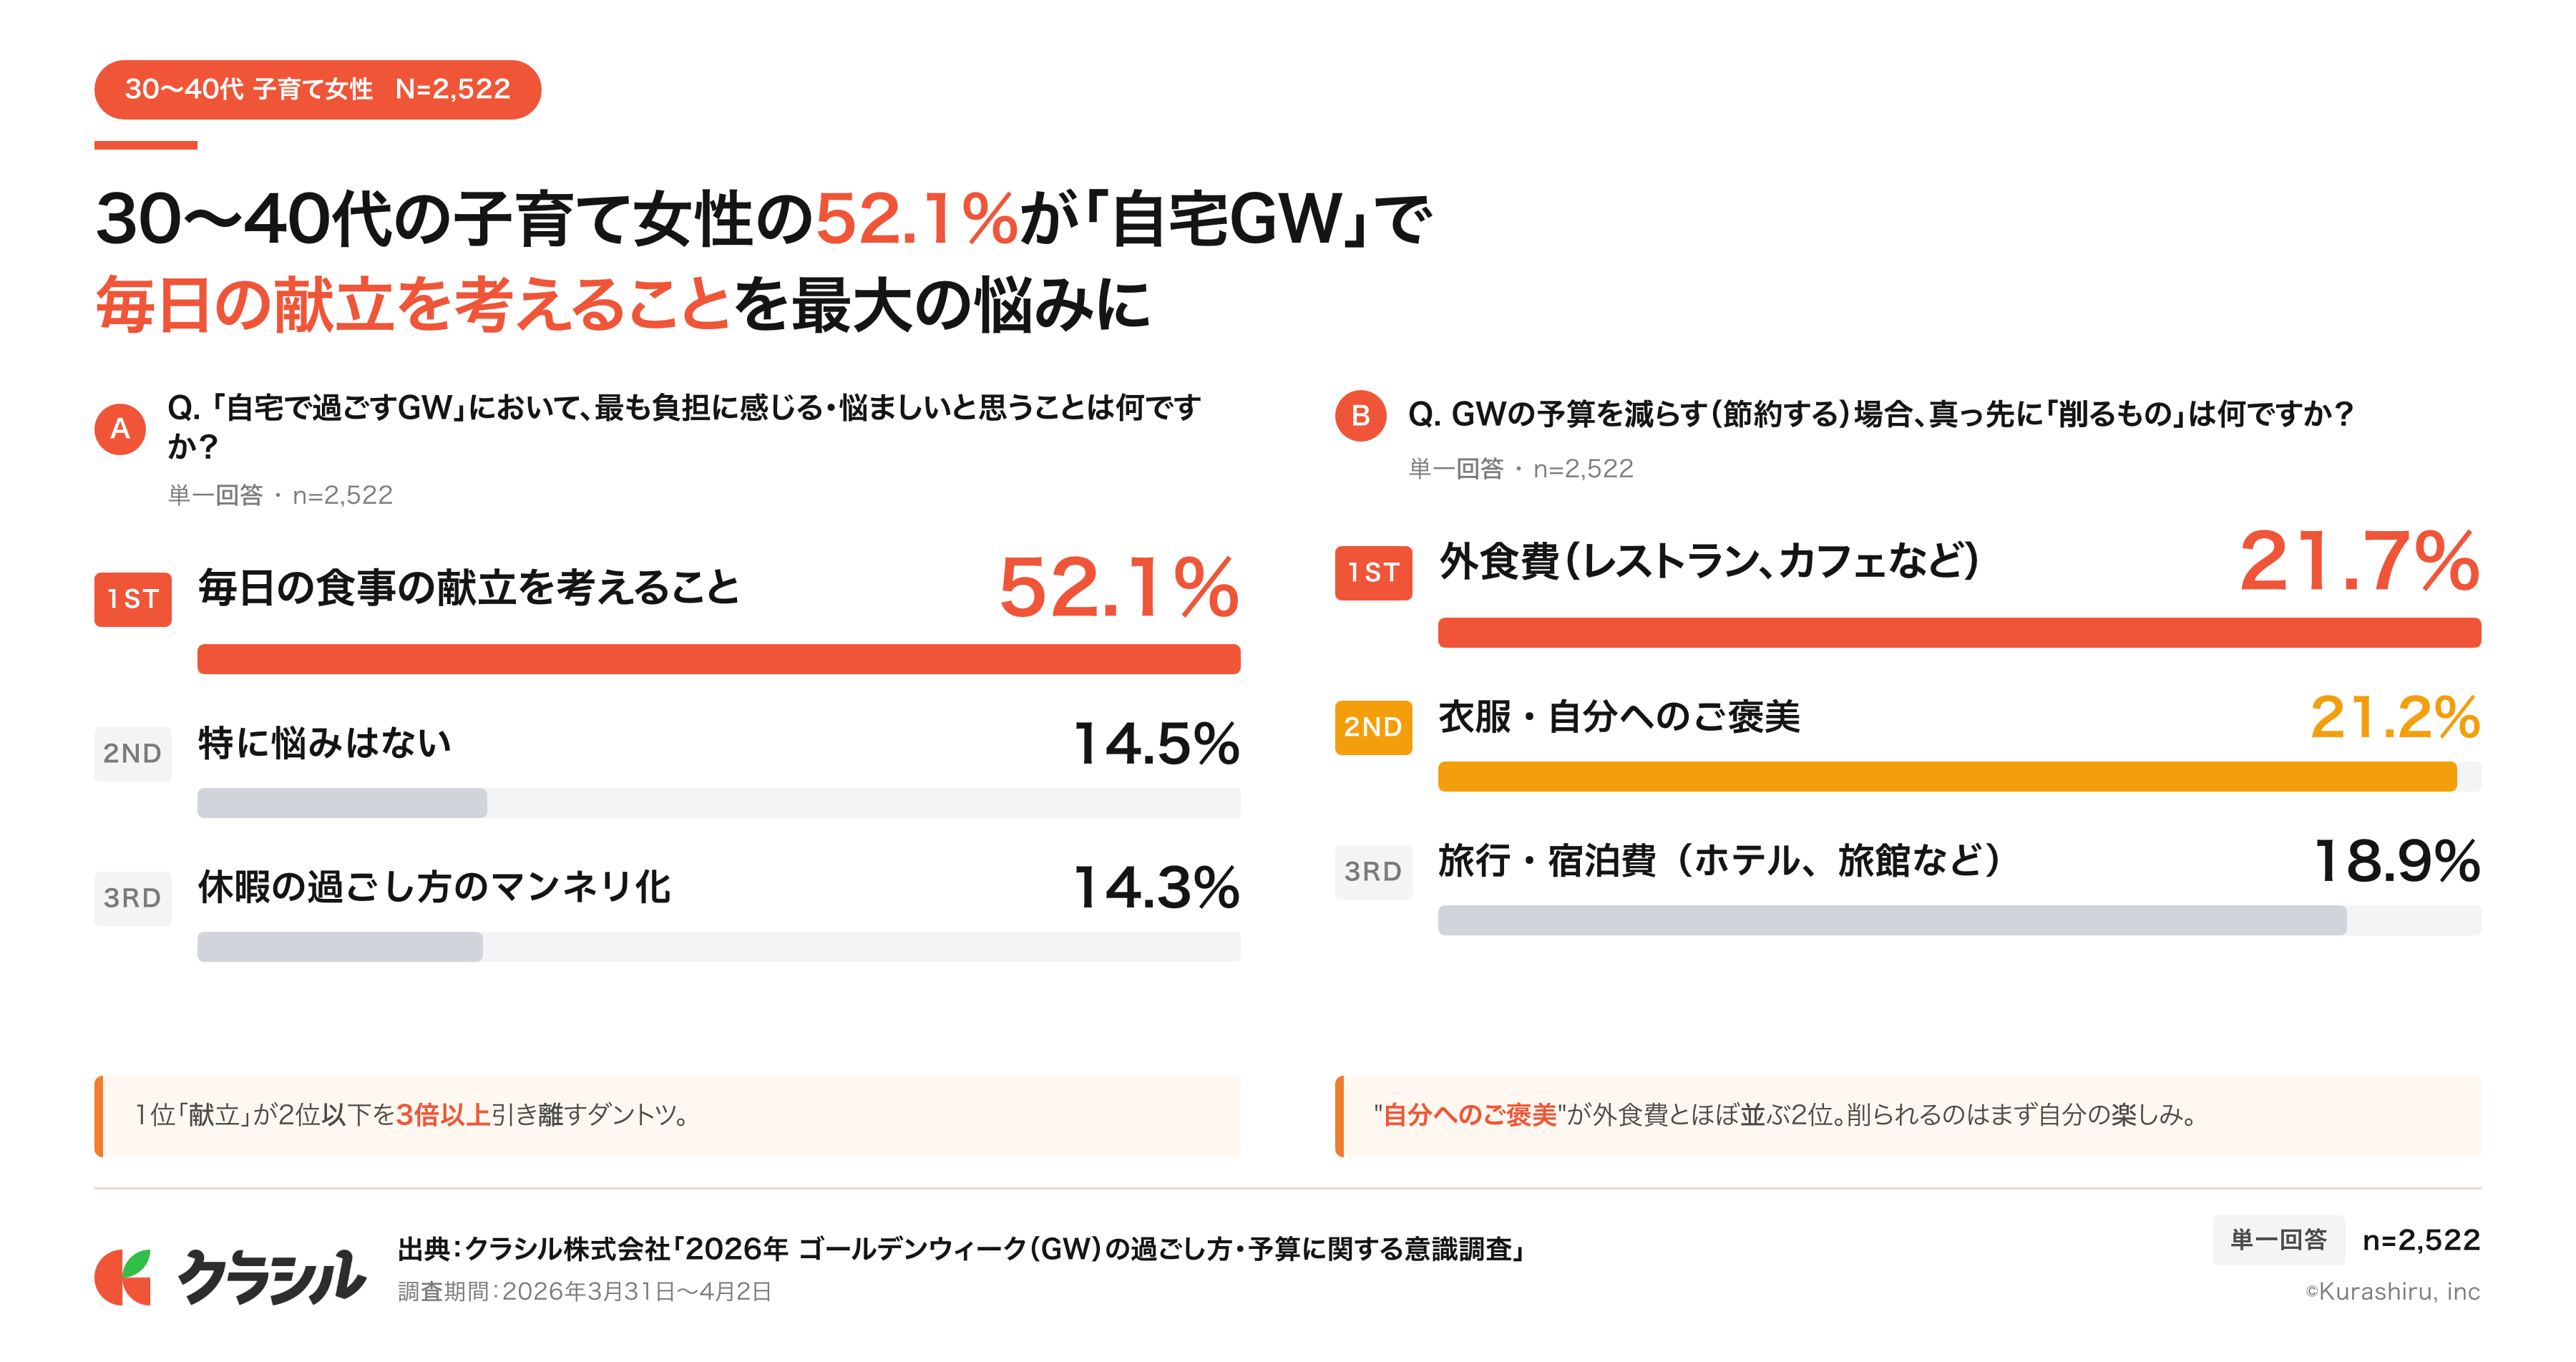The width and height of the screenshot is (2576, 1362).
Task: Click the 自分へのご褒美 callout note box
Action: [x=1907, y=1116]
